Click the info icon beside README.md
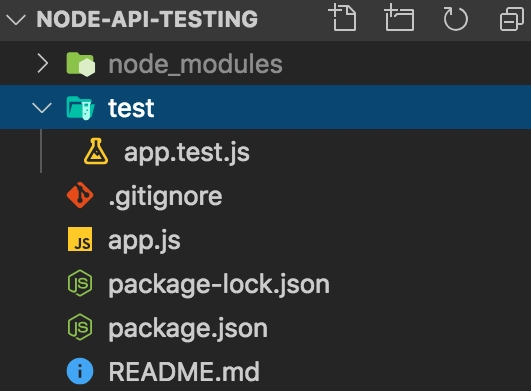531x391 pixels. (80, 371)
